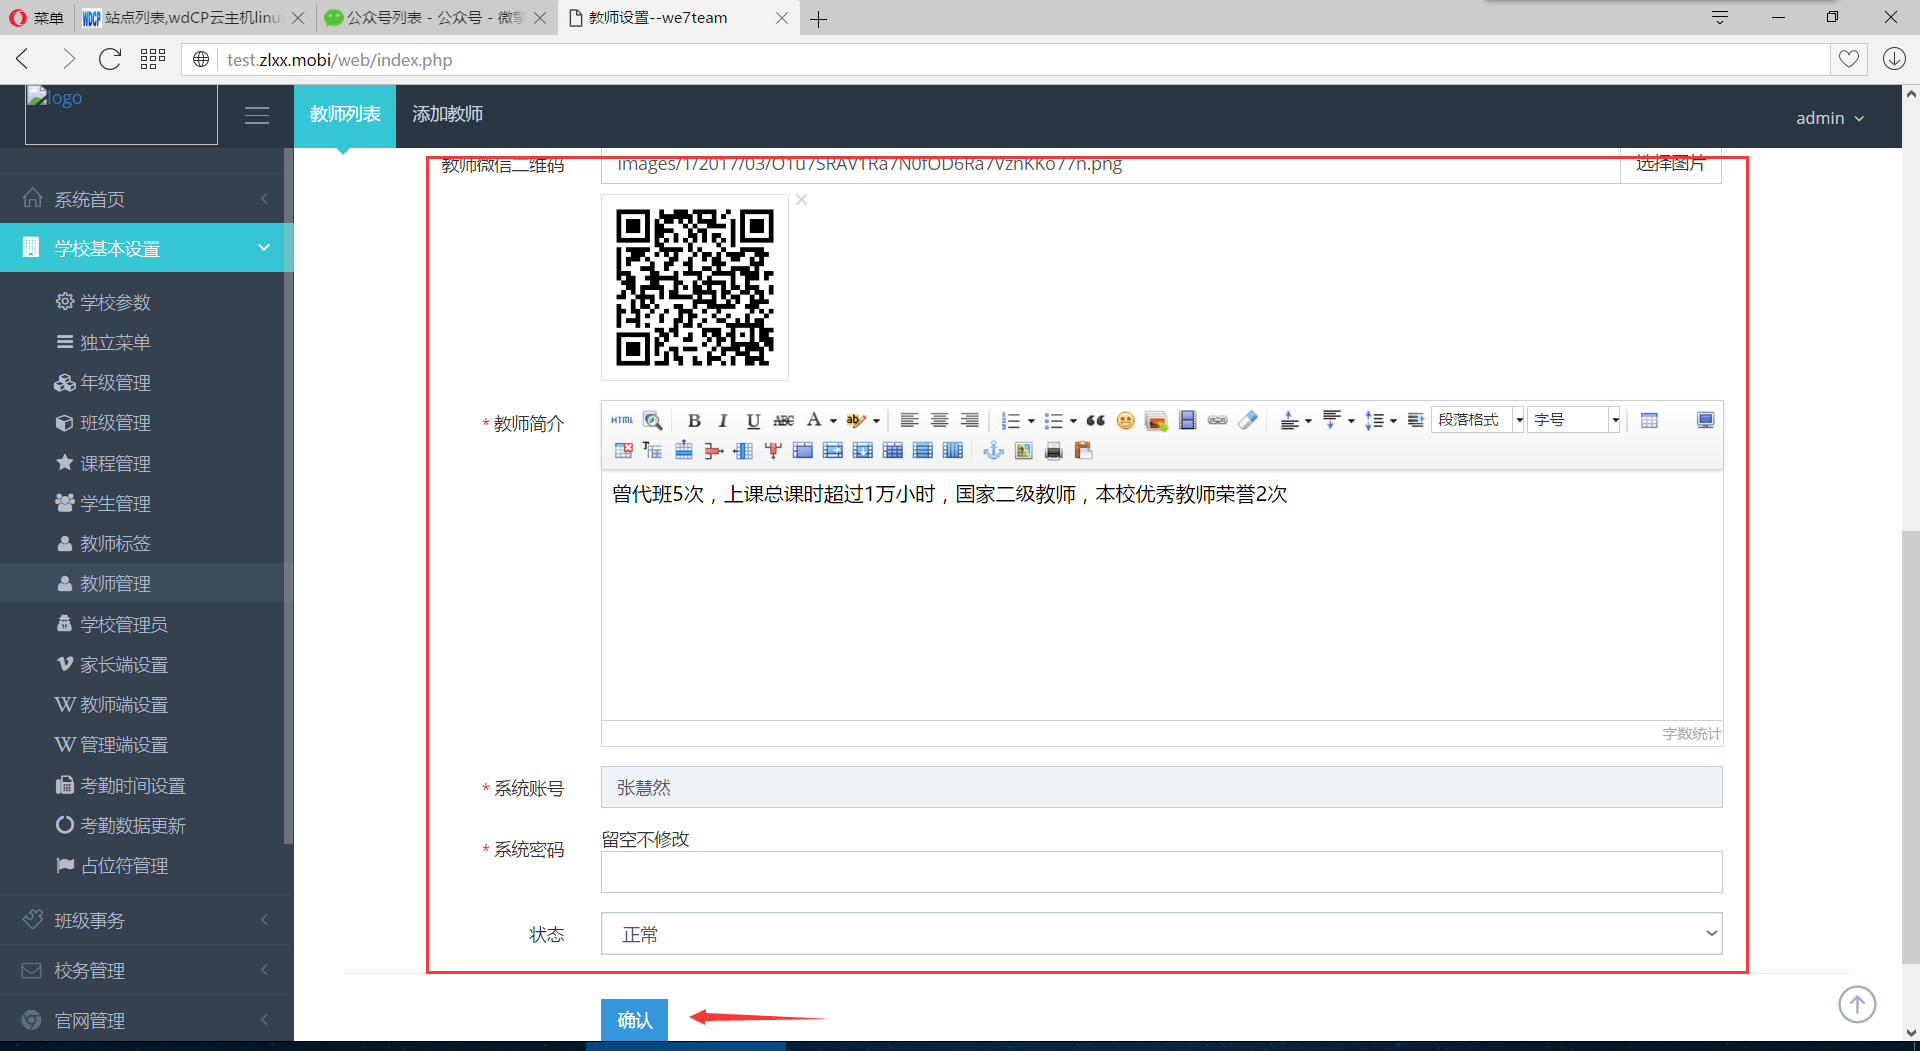Open highlight color dropdown arrow

click(x=876, y=421)
